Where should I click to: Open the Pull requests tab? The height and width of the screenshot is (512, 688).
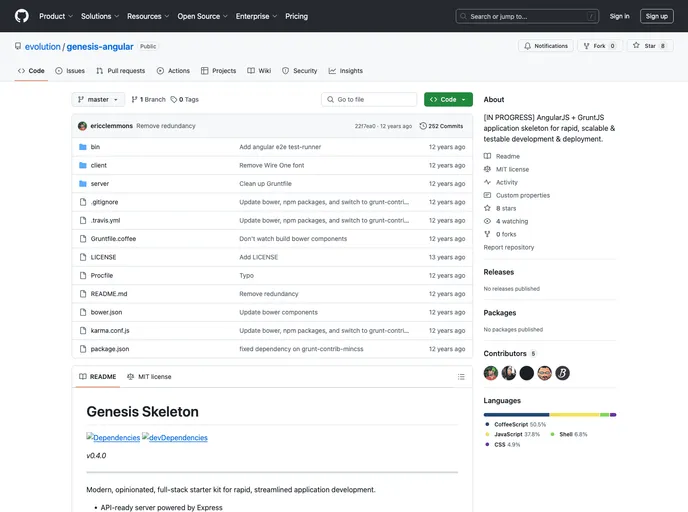121,71
